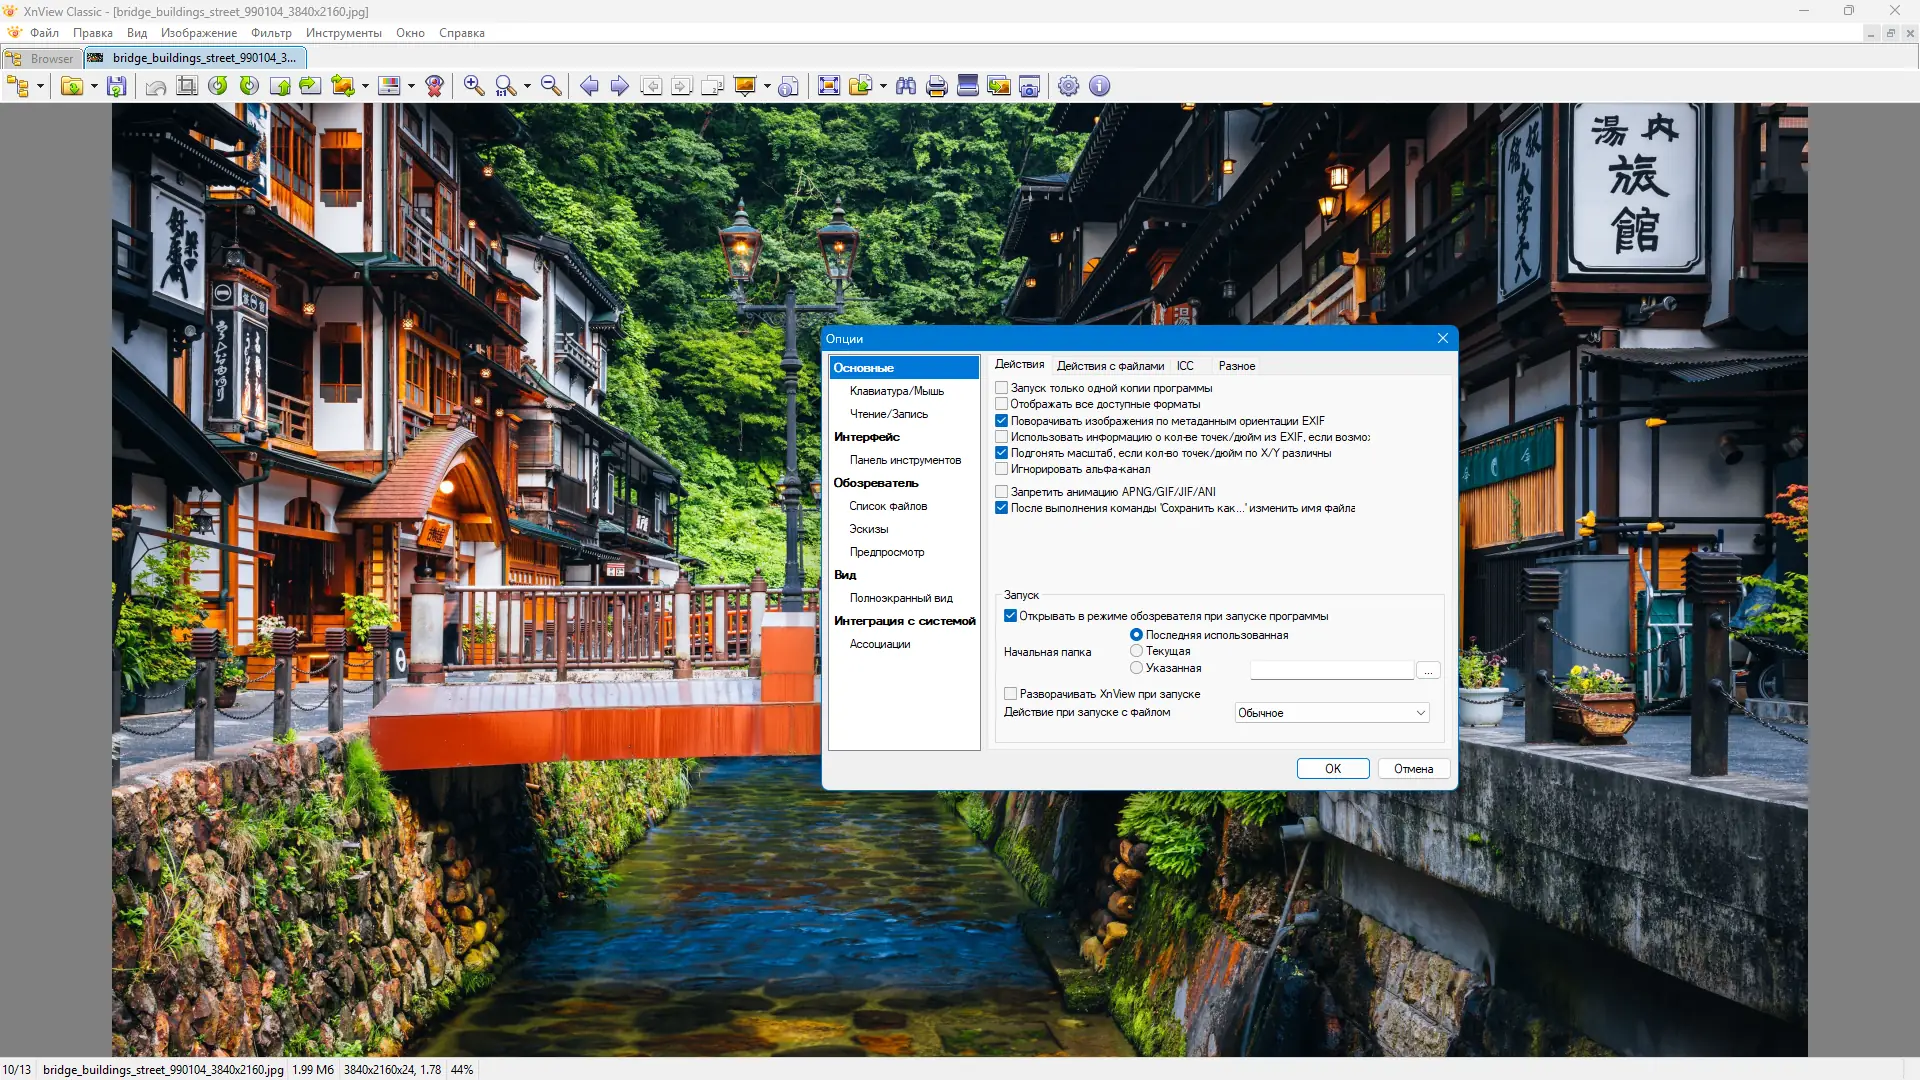Open the Обычное startup action dropdown
This screenshot has width=1920, height=1080.
[x=1331, y=713]
